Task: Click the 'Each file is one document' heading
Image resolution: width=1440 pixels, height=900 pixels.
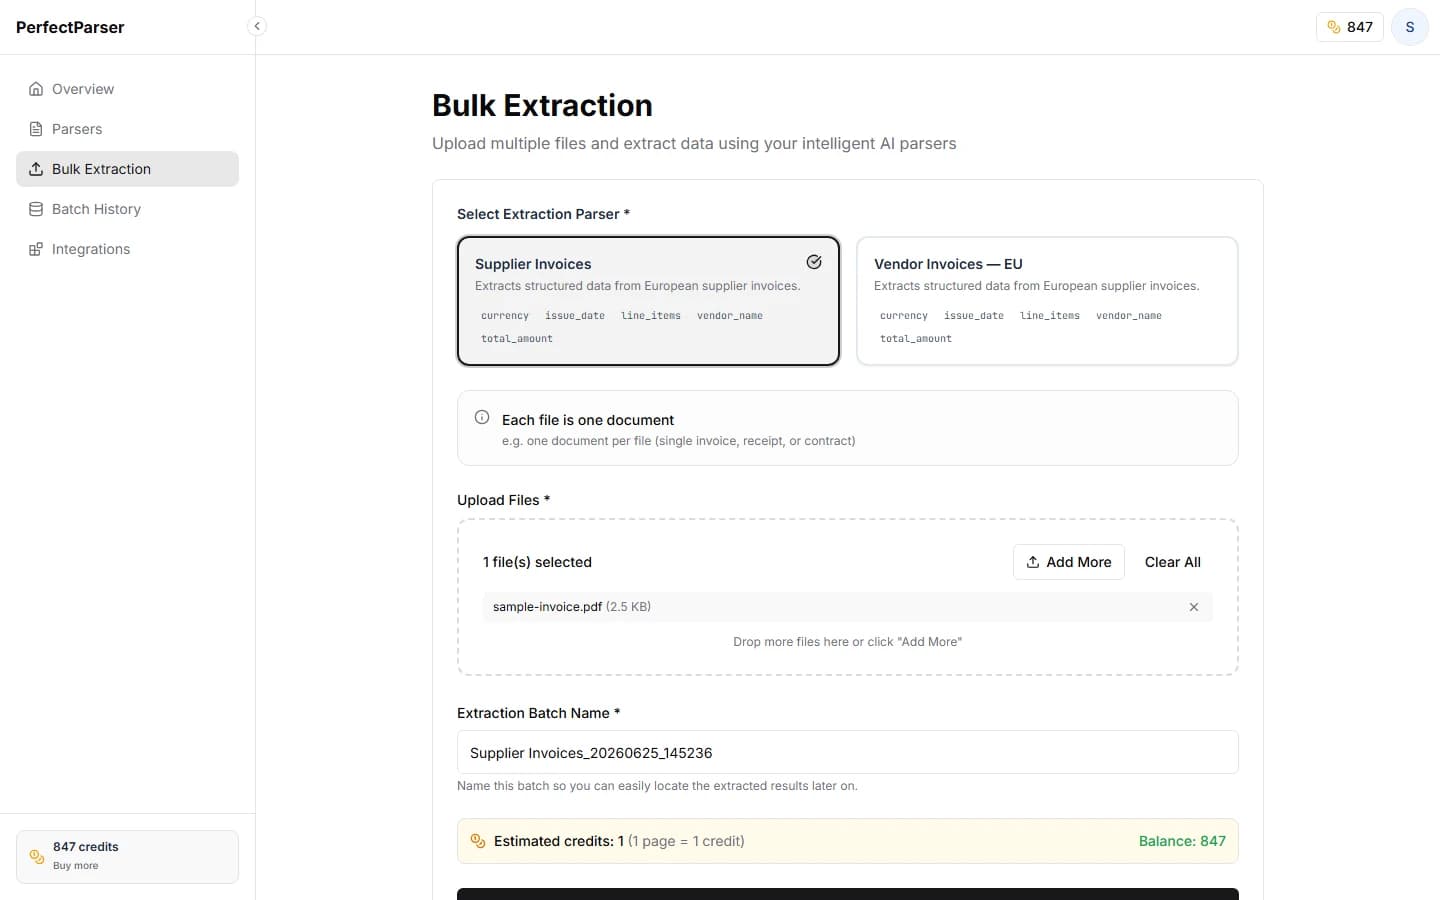Action: click(588, 420)
